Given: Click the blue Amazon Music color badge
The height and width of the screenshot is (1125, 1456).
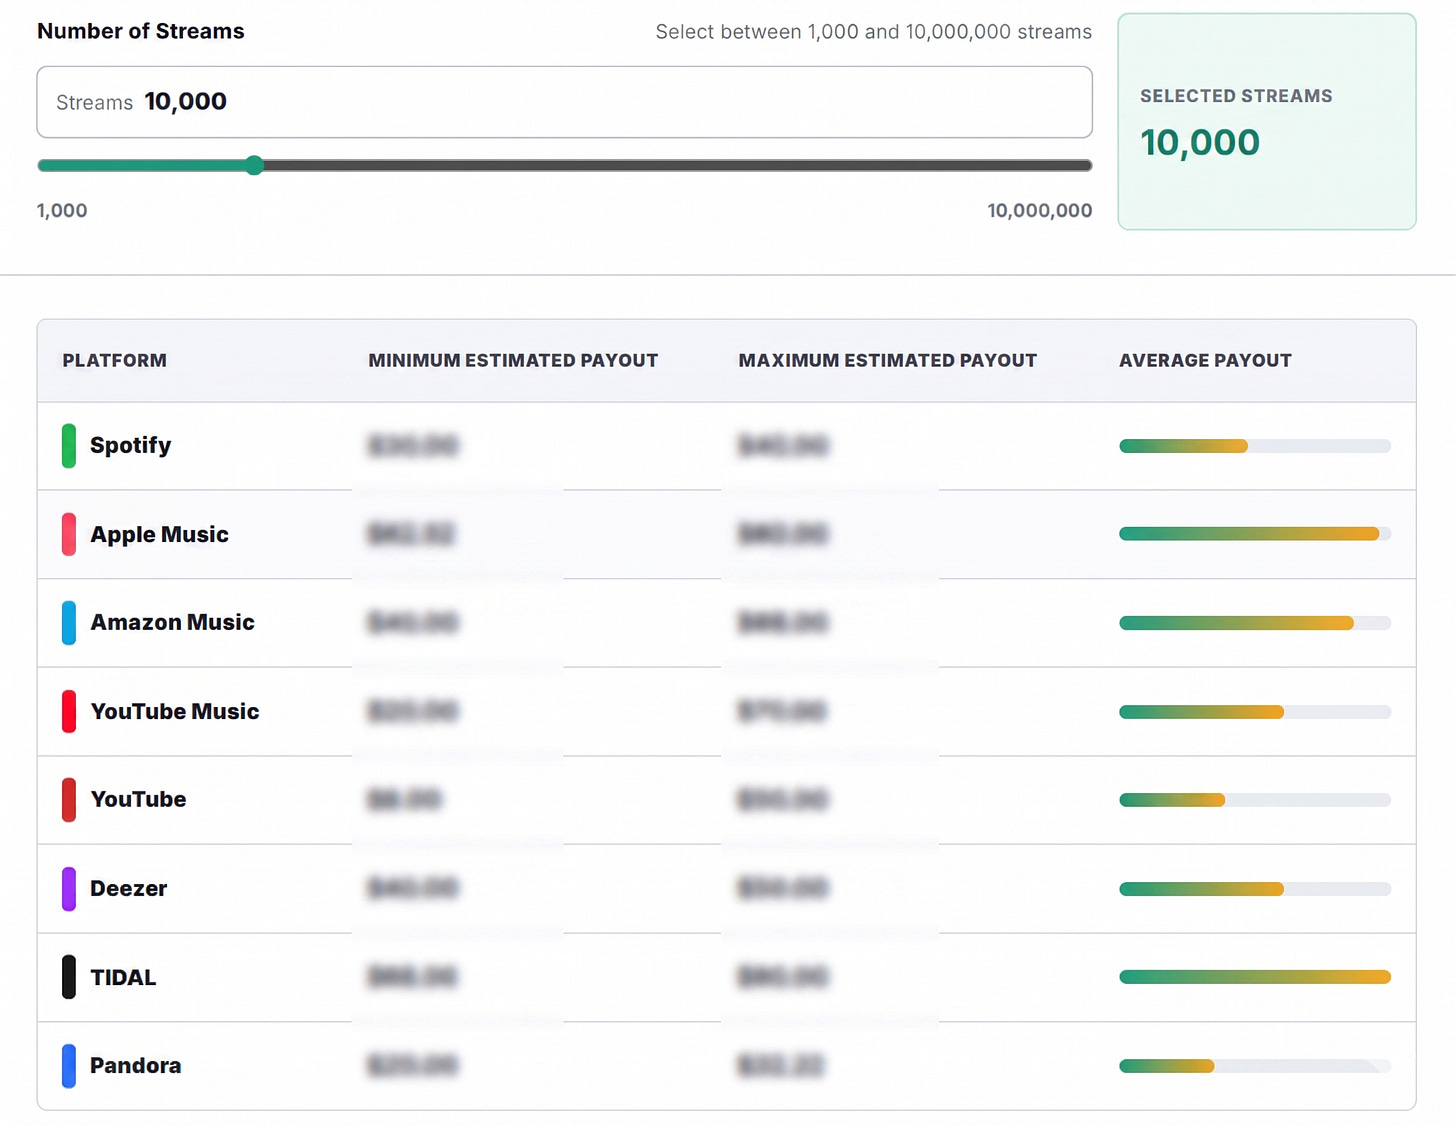Looking at the screenshot, I should coord(69,623).
